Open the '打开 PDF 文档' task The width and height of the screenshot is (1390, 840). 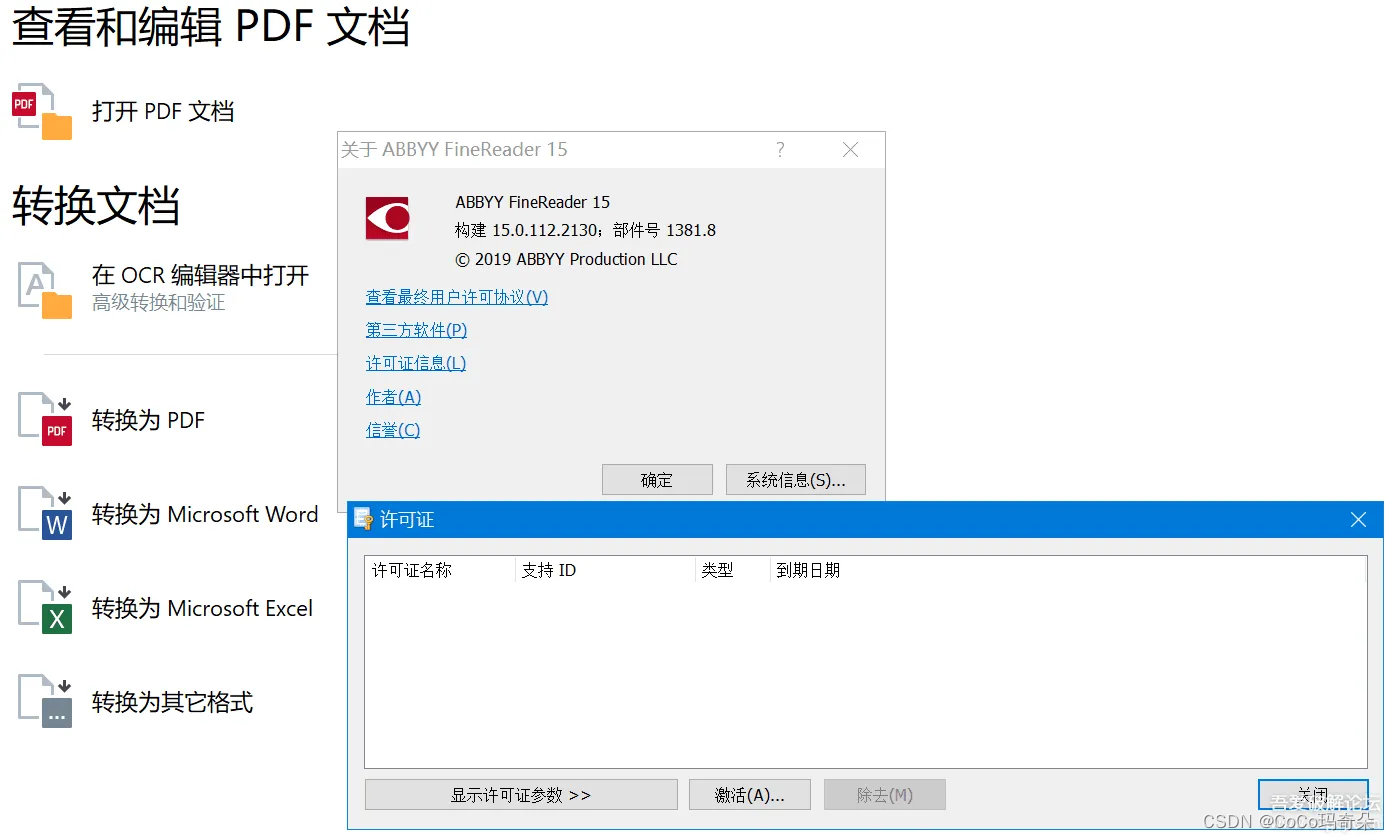163,111
